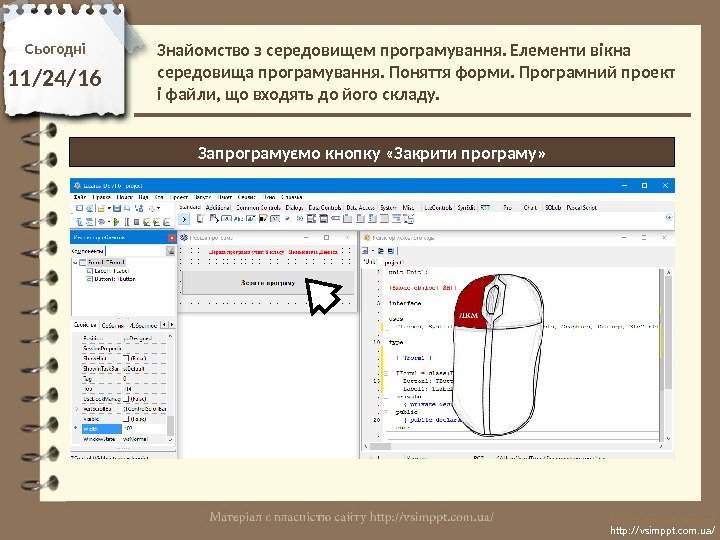Click the last component icon in Standard palette
This screenshot has width=720, height=540.
click(408, 219)
